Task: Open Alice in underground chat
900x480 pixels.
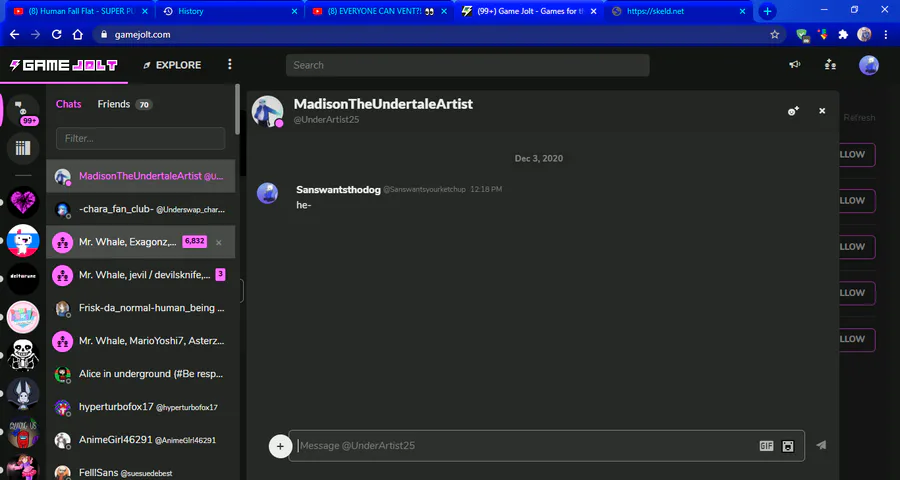Action: 141,374
